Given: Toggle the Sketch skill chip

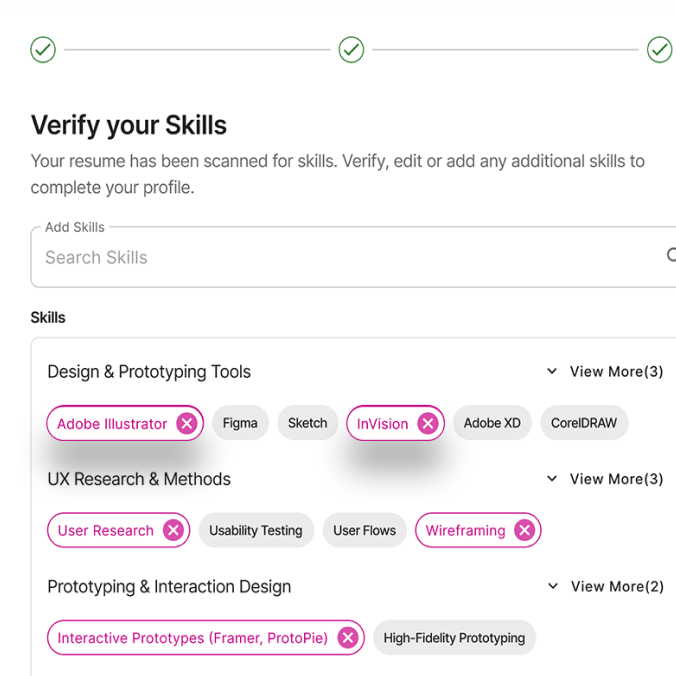Looking at the screenshot, I should click(x=307, y=423).
